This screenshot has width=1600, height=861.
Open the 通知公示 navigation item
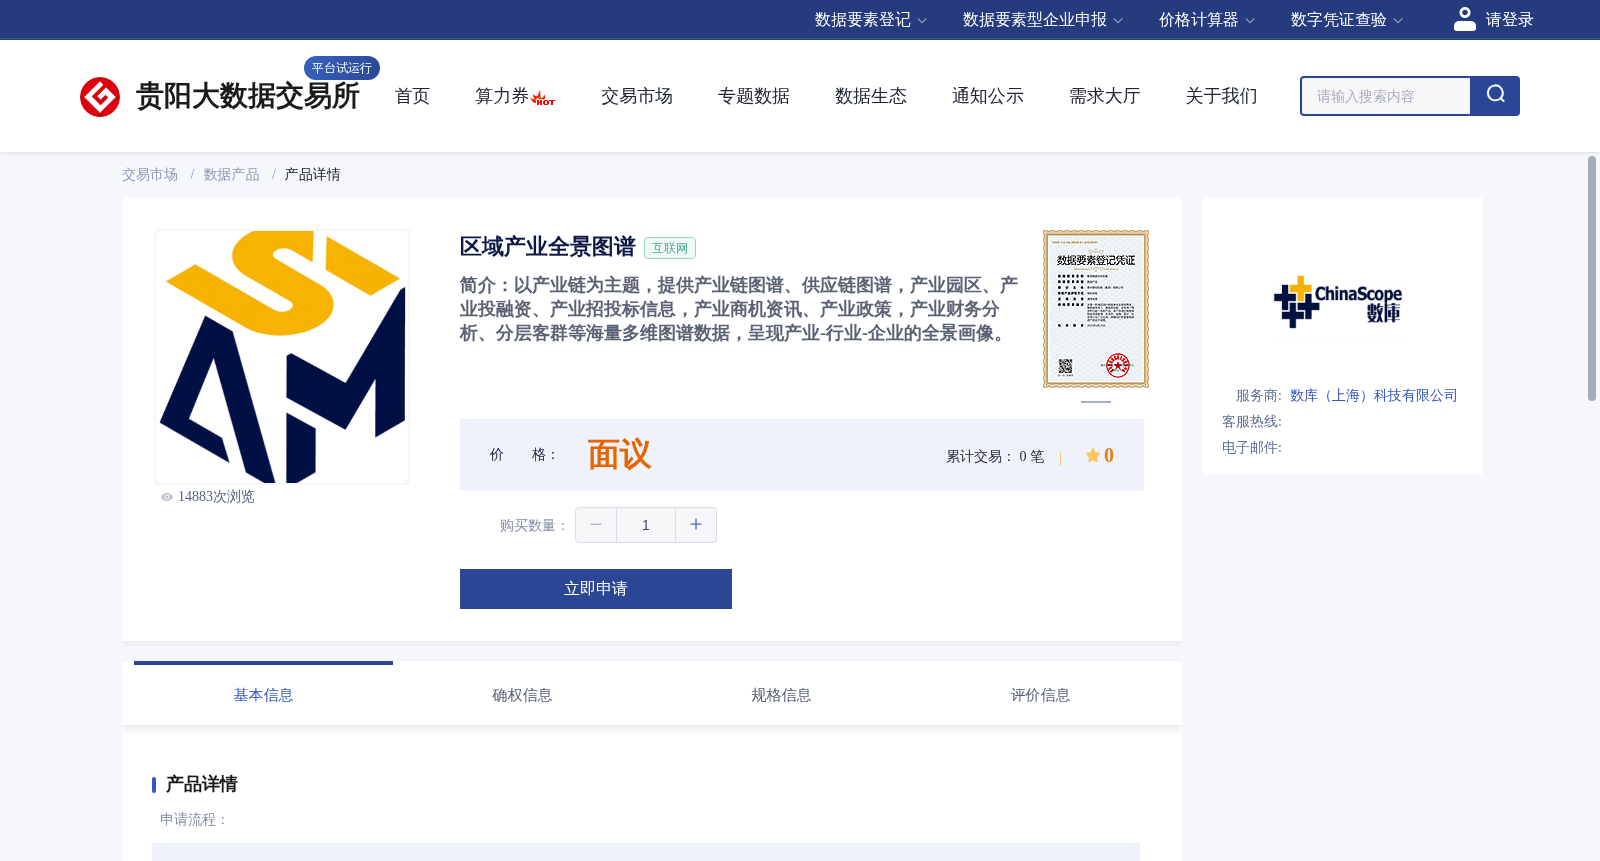pyautogui.click(x=988, y=96)
